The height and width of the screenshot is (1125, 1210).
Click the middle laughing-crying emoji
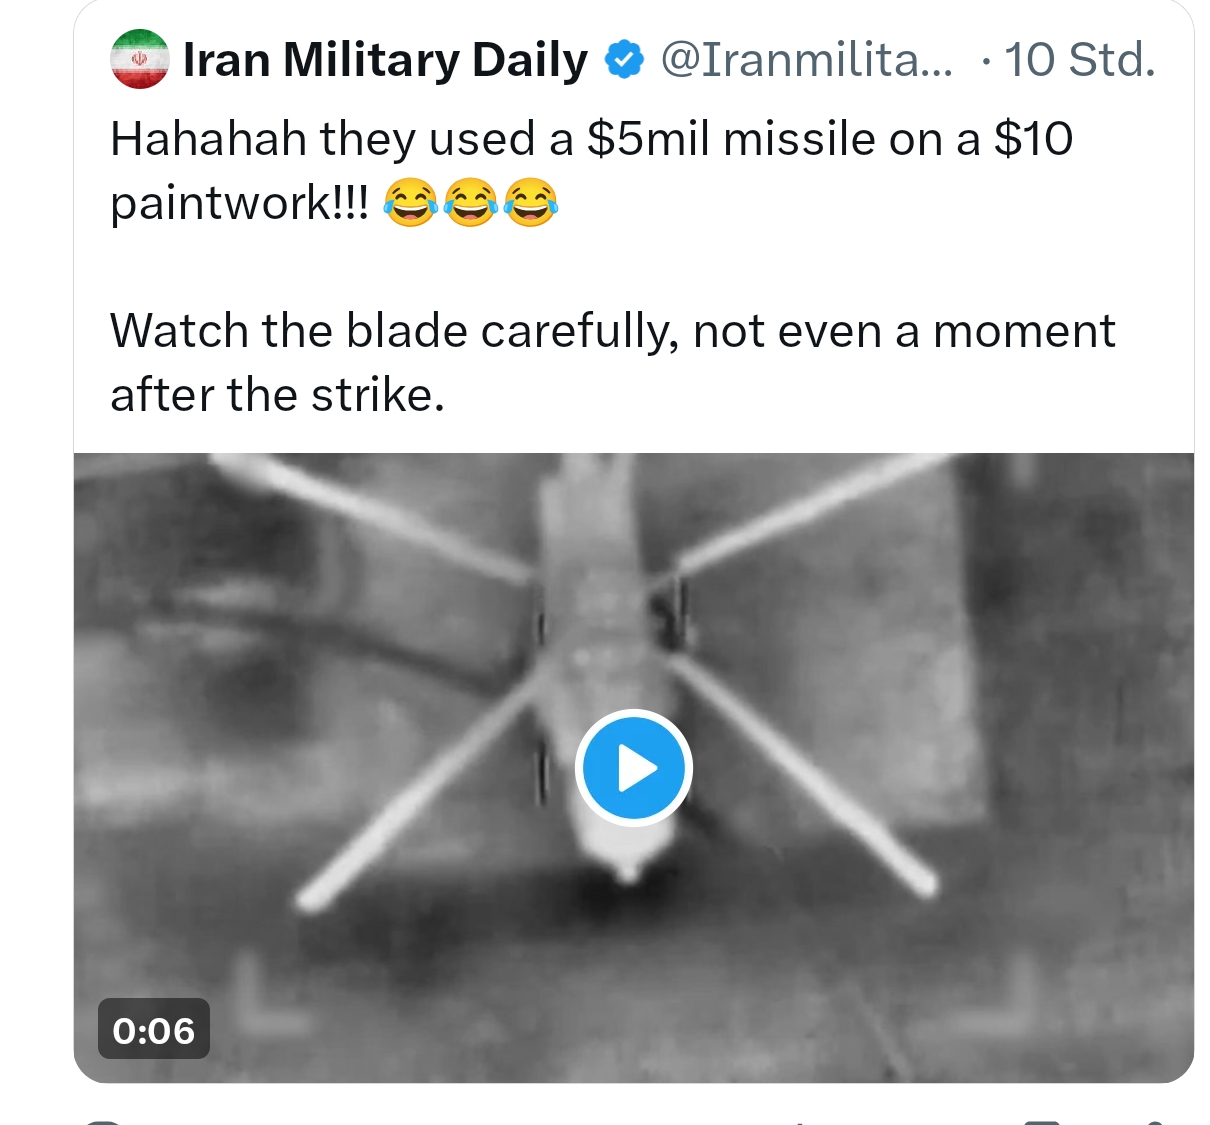(x=470, y=202)
